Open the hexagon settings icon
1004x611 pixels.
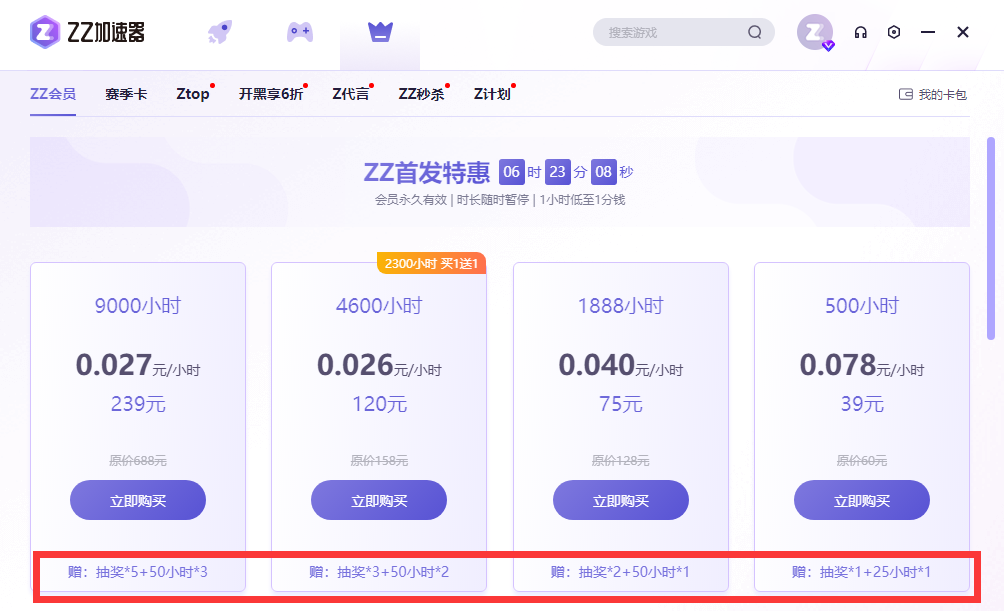click(x=894, y=32)
